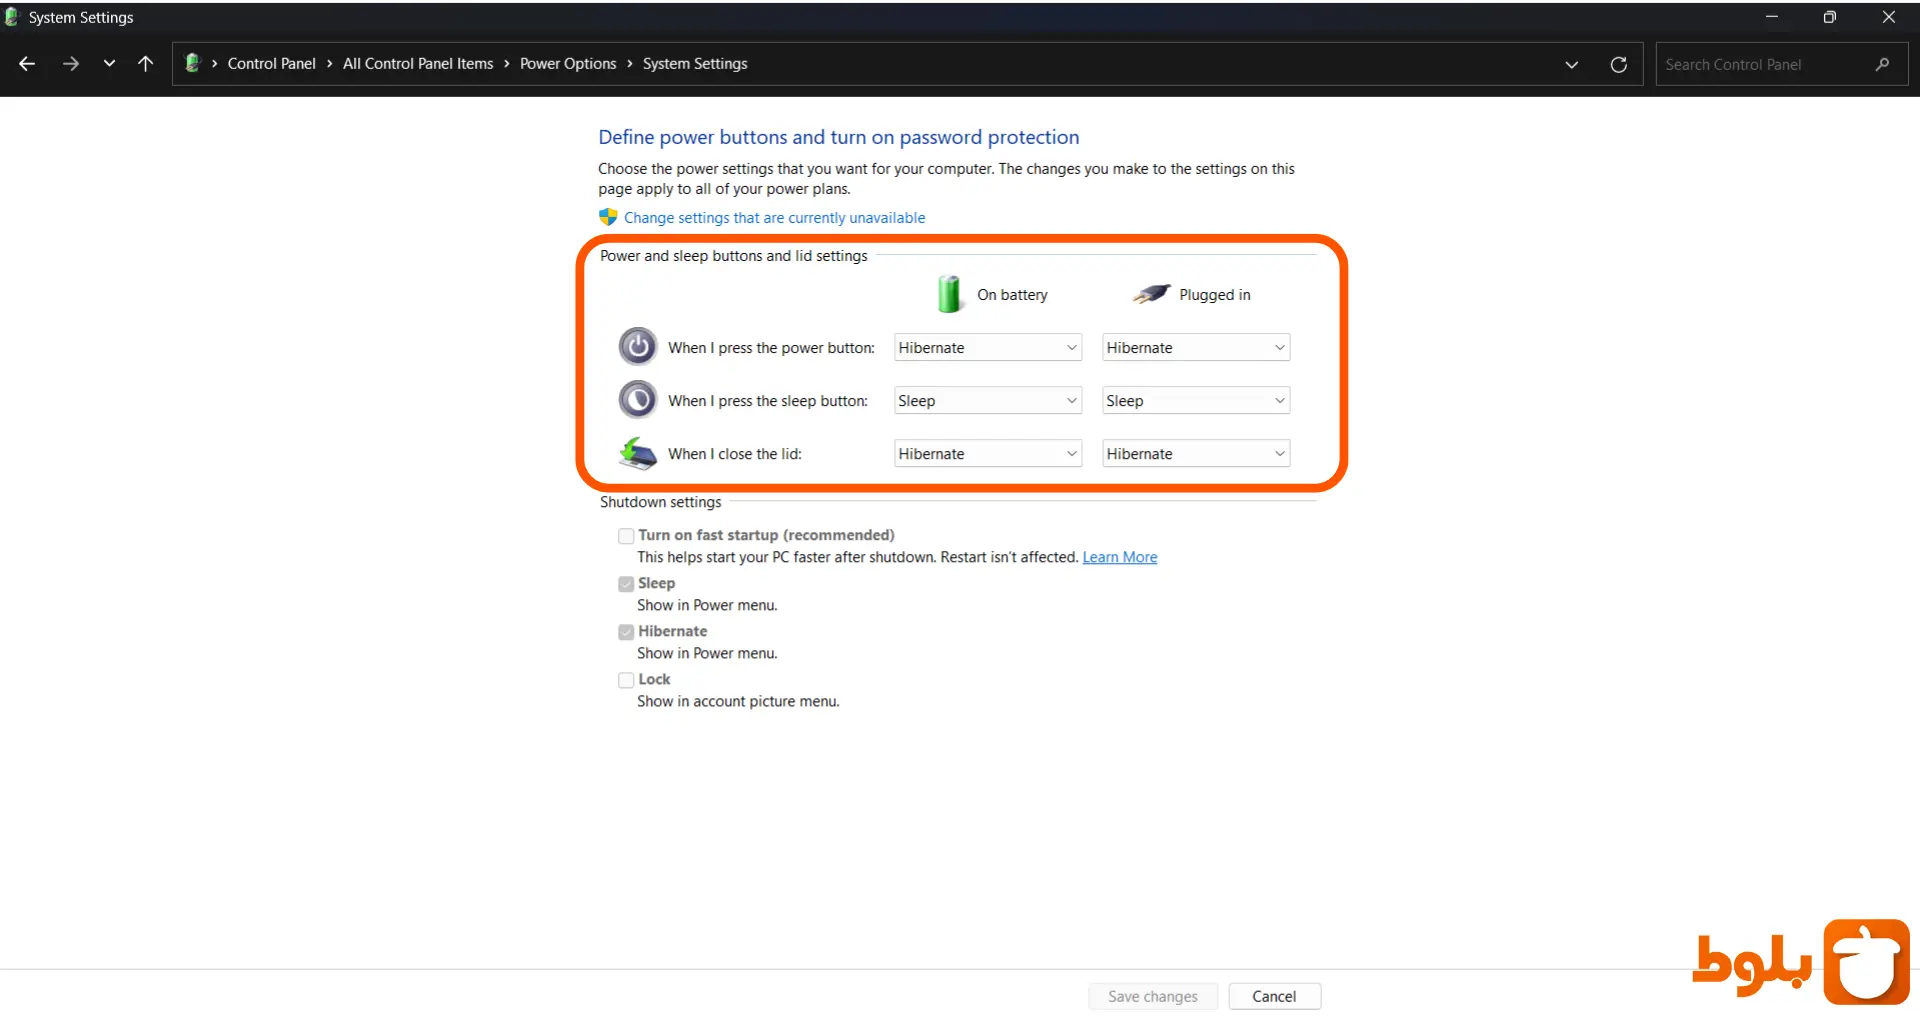Enable the fast startup checkbox
This screenshot has width=1920, height=1020.
626,536
